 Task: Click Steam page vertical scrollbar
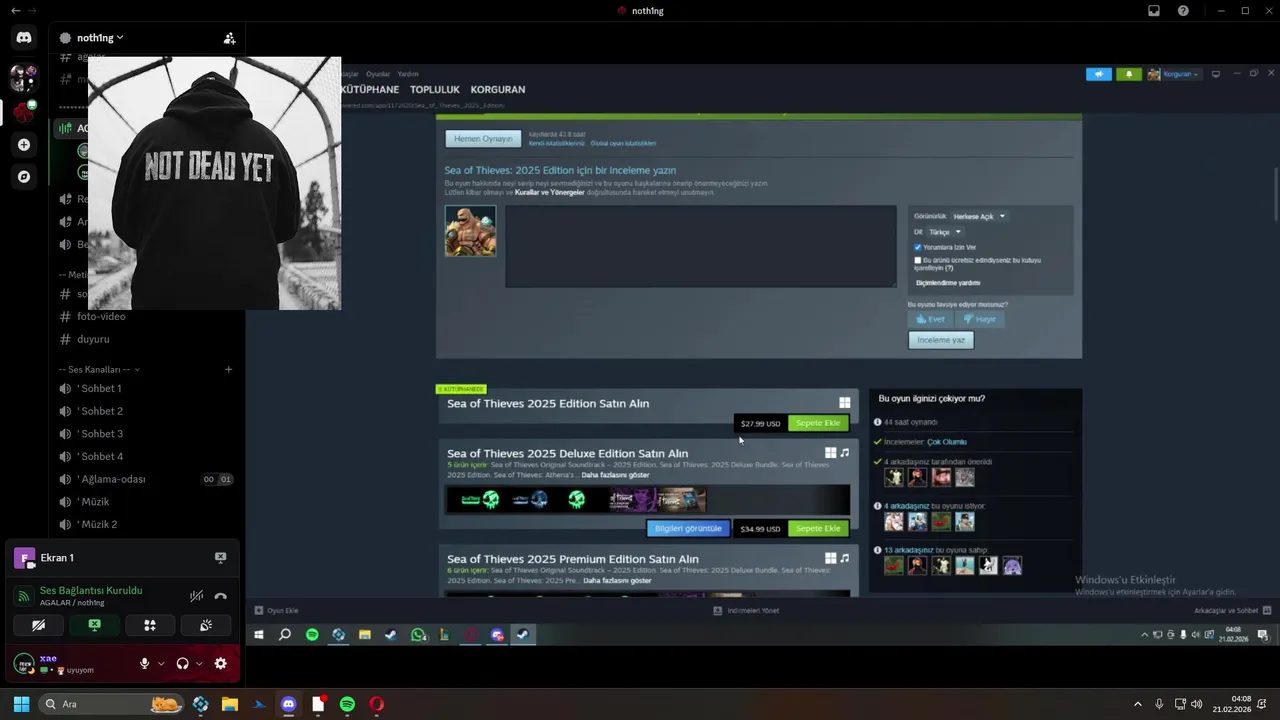(x=1275, y=195)
